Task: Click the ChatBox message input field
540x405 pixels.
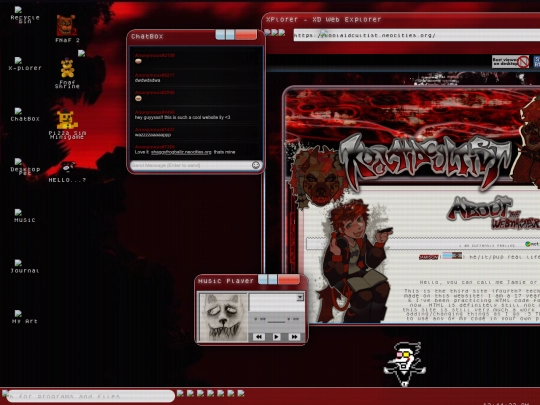Action: [191, 166]
